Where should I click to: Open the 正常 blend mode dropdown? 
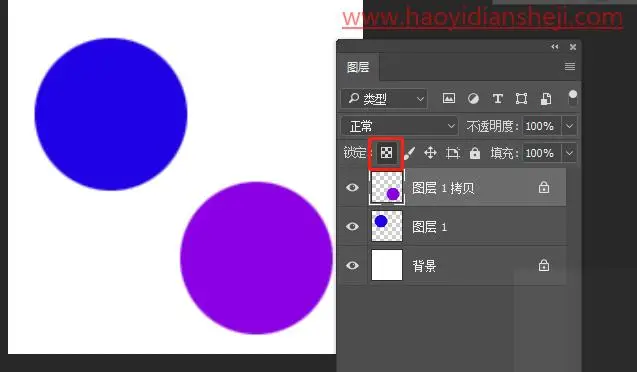pyautogui.click(x=399, y=126)
